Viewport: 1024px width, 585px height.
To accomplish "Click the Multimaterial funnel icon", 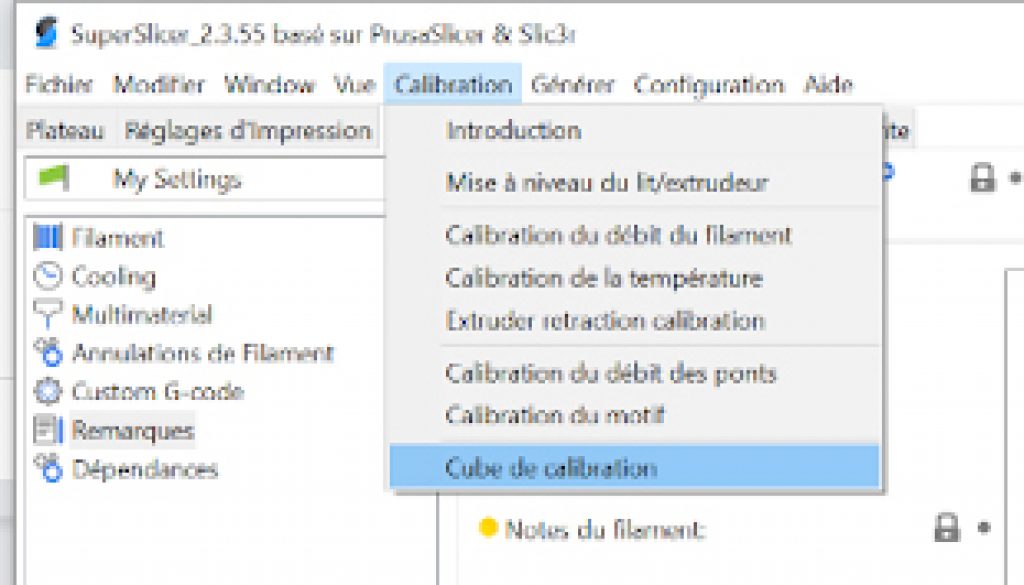I will [48, 314].
